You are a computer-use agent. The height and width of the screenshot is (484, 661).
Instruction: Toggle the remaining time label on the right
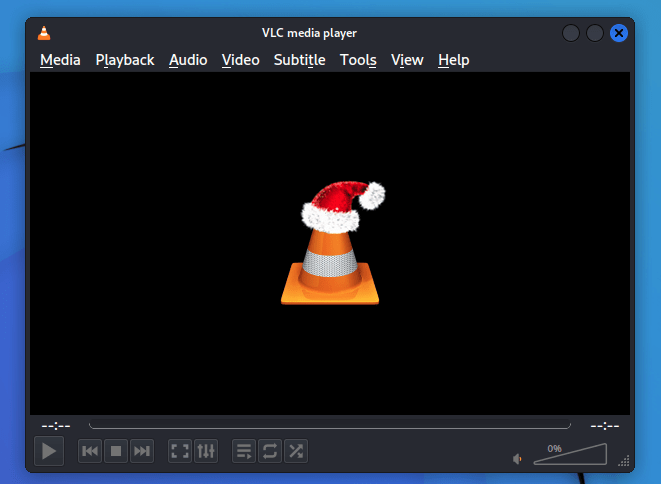(605, 426)
